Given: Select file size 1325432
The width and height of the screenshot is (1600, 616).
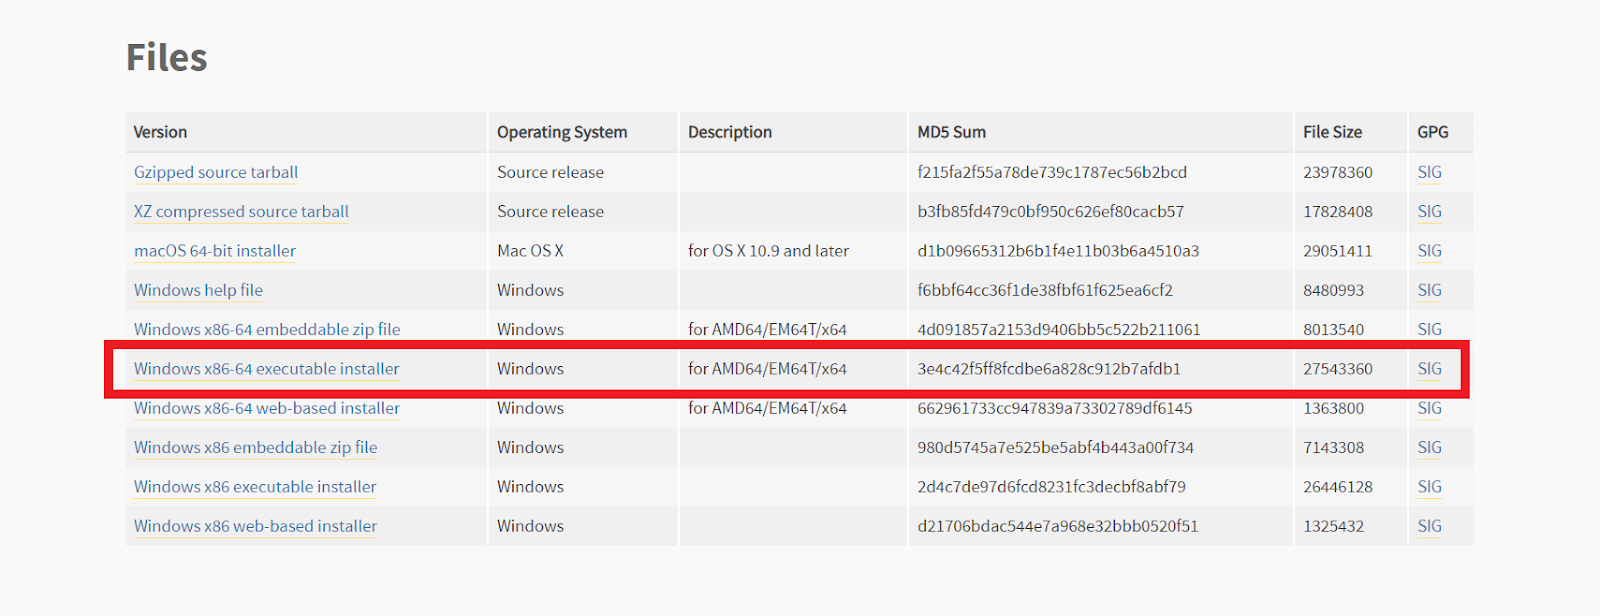Looking at the screenshot, I should [x=1333, y=526].
